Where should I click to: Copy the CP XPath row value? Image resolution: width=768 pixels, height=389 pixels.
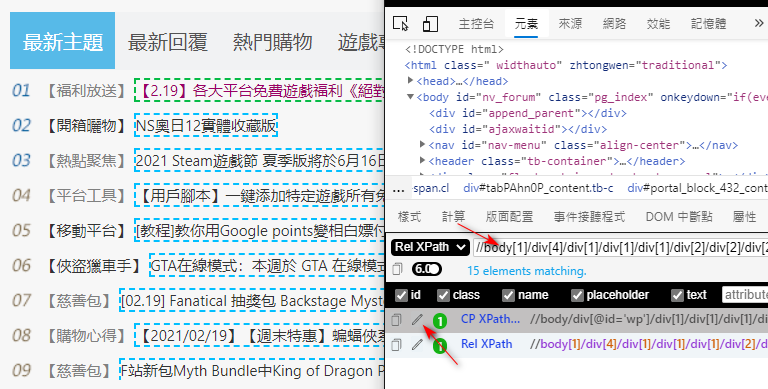point(396,319)
